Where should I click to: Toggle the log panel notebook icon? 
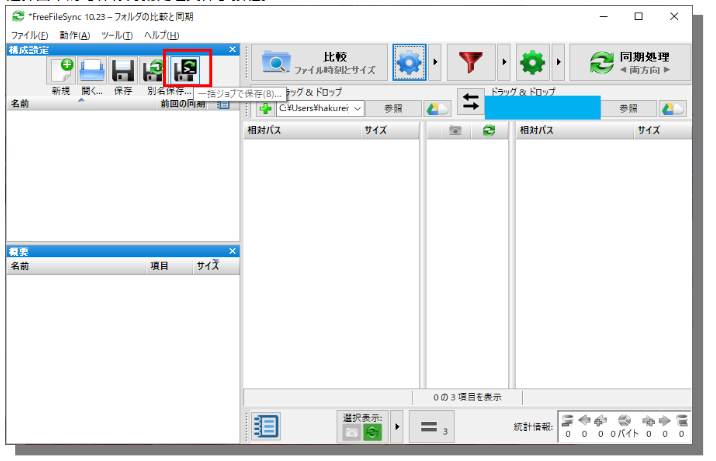266,426
